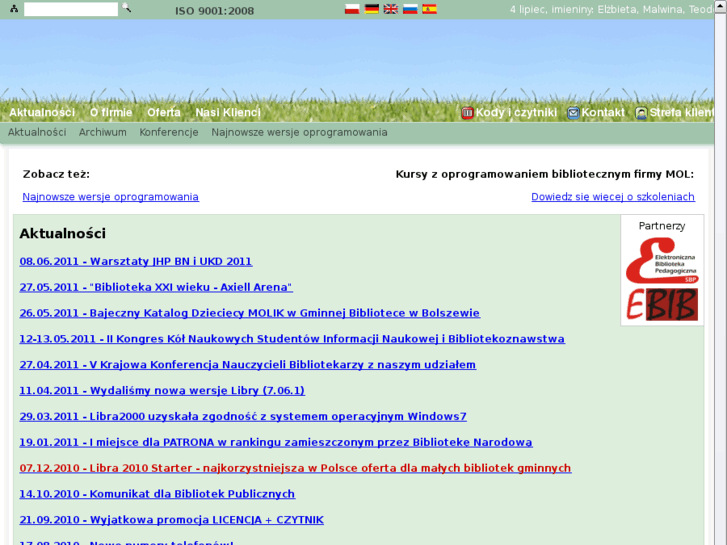
Task: Open Komunikat dla Bibliotek Publicznych news
Action: point(157,494)
